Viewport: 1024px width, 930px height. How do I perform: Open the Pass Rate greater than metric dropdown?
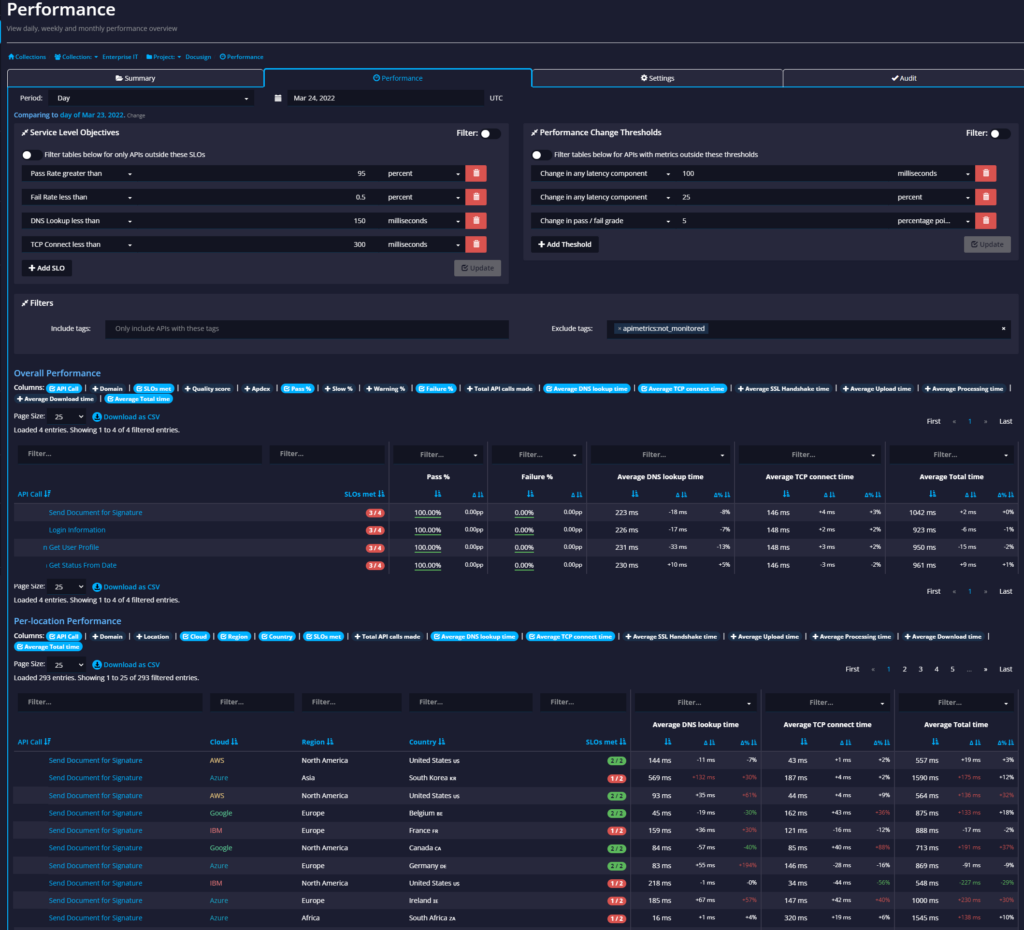(80, 174)
